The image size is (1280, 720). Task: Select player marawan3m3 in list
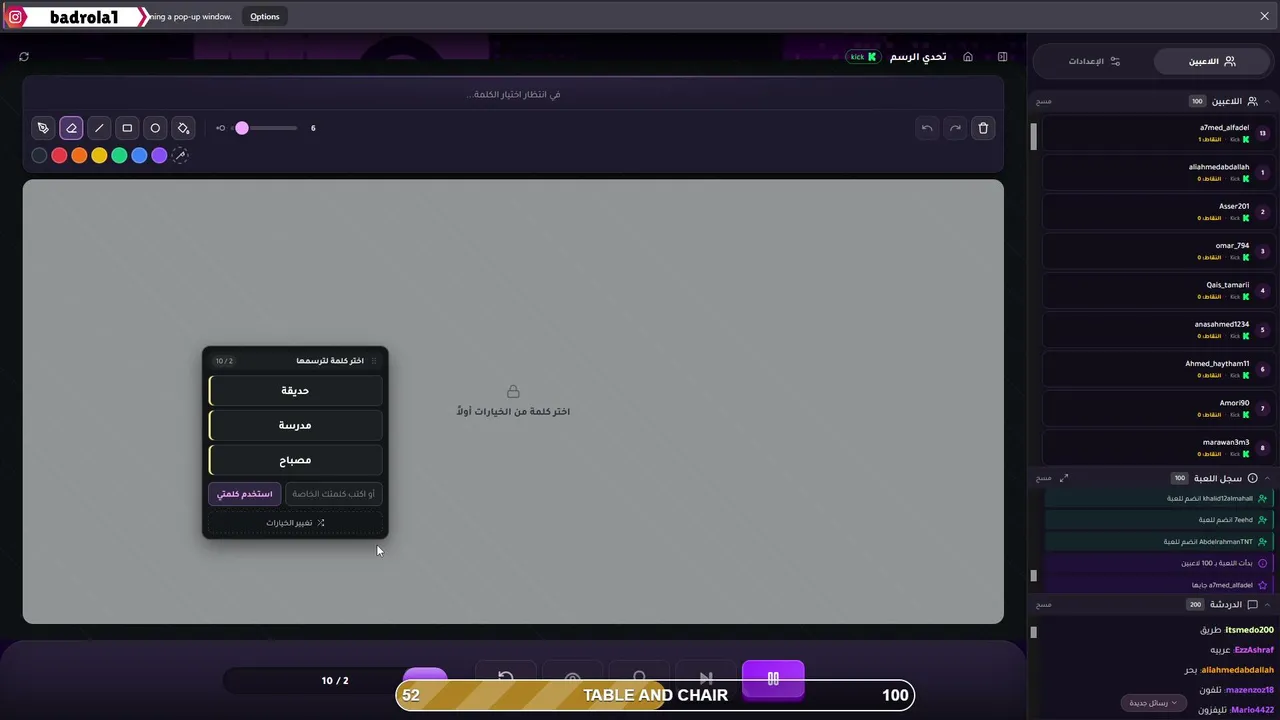pos(1157,447)
